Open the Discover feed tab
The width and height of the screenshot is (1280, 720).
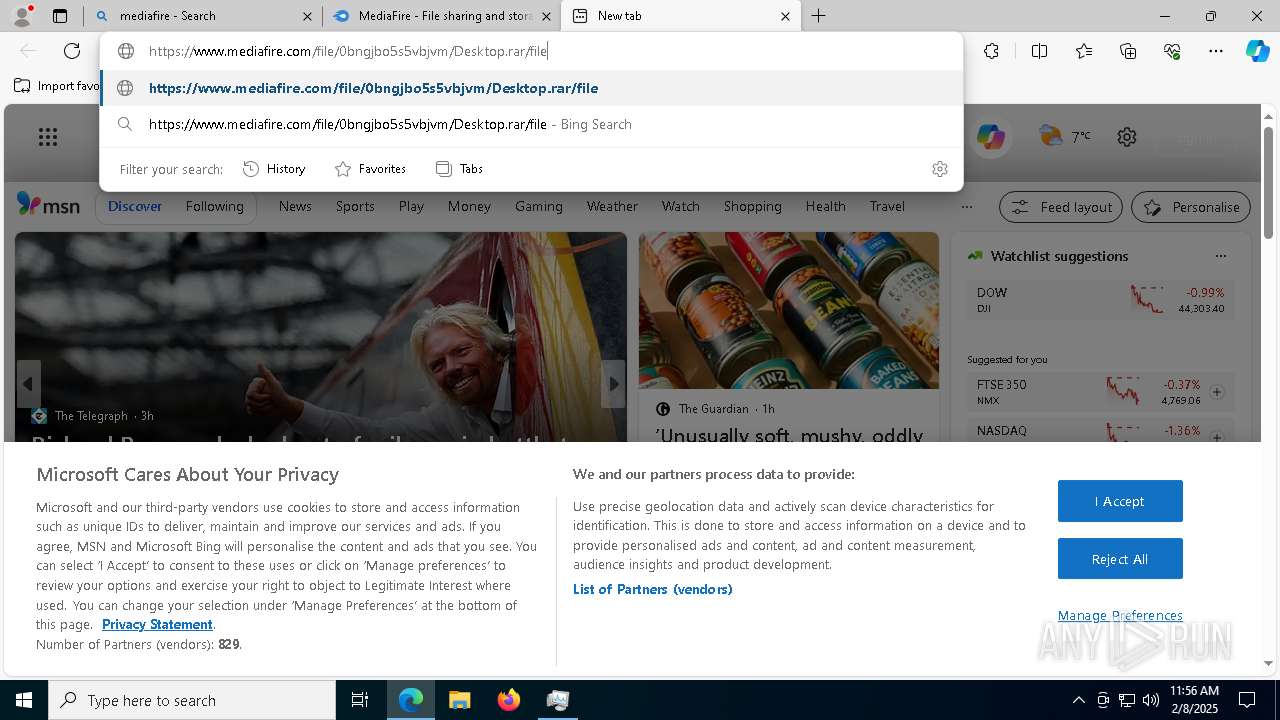pyautogui.click(x=135, y=206)
